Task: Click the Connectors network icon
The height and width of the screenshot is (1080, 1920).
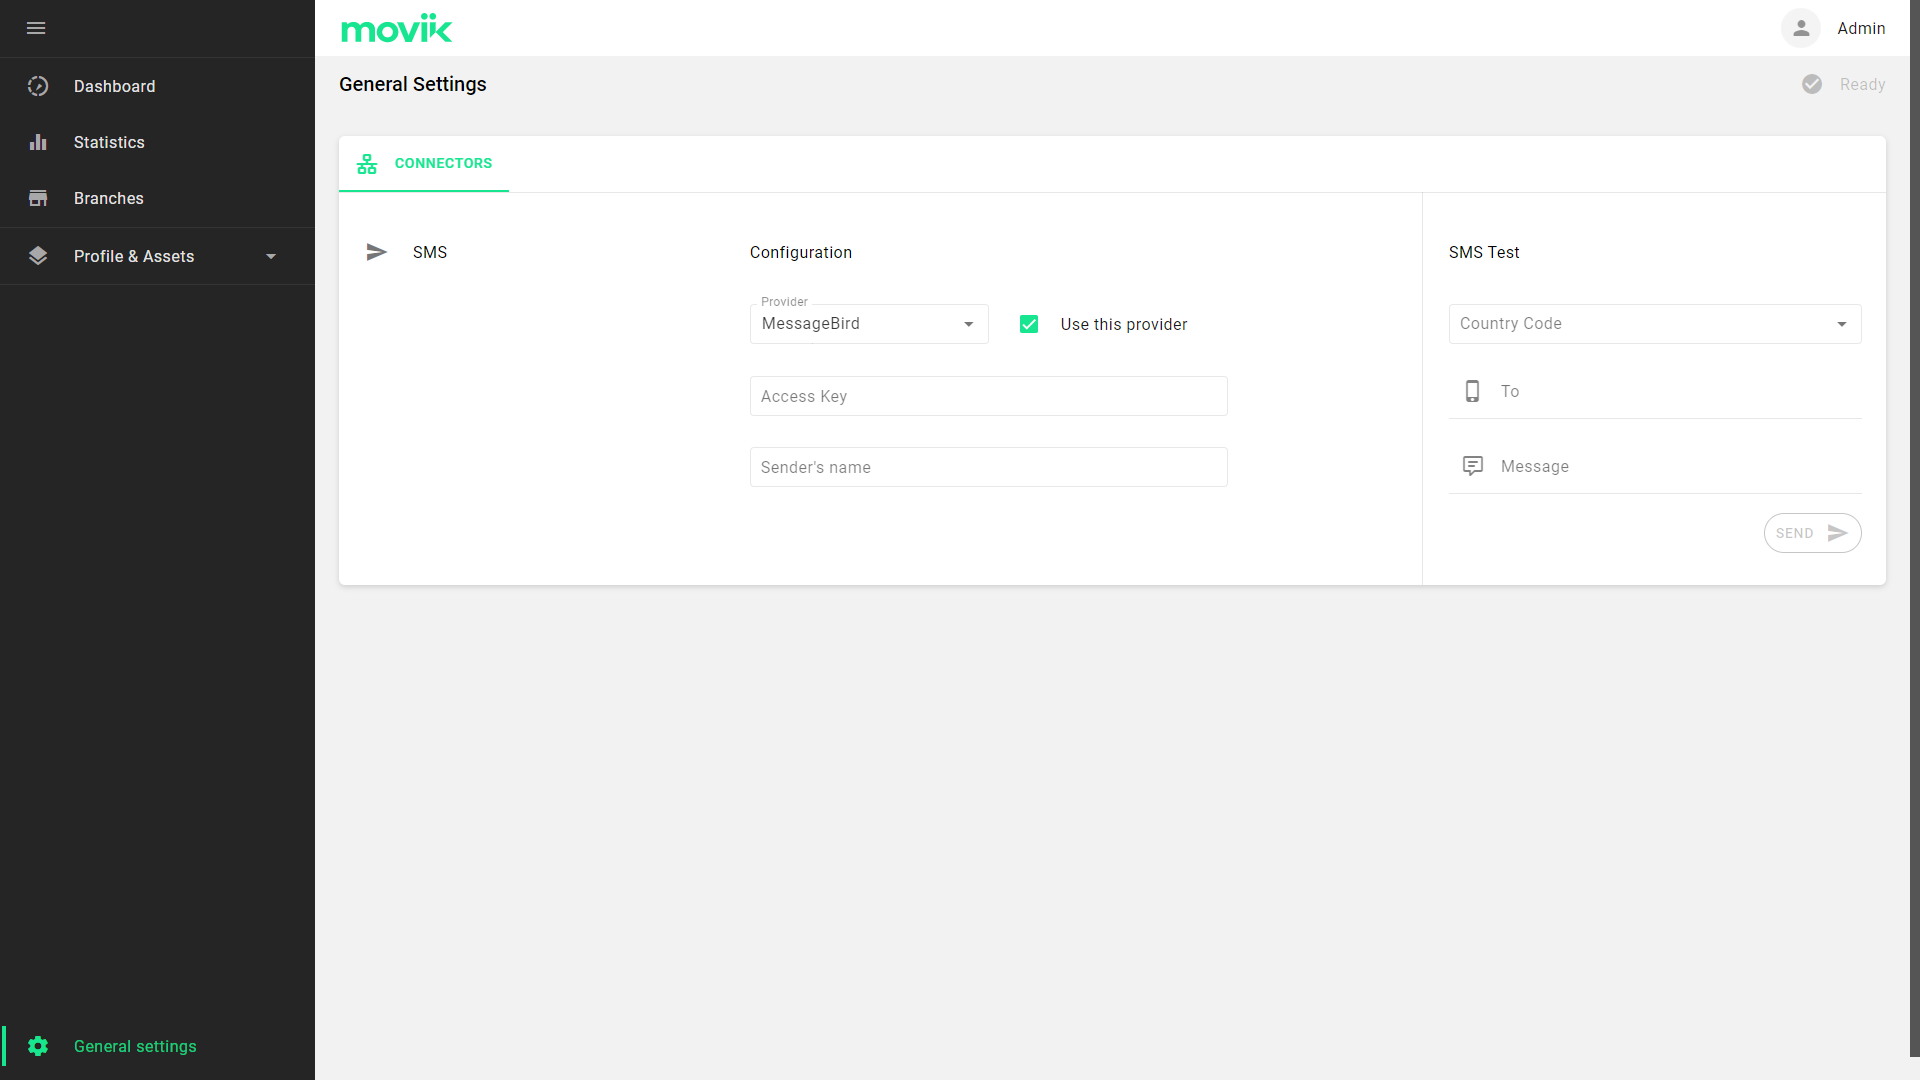Action: tap(367, 164)
